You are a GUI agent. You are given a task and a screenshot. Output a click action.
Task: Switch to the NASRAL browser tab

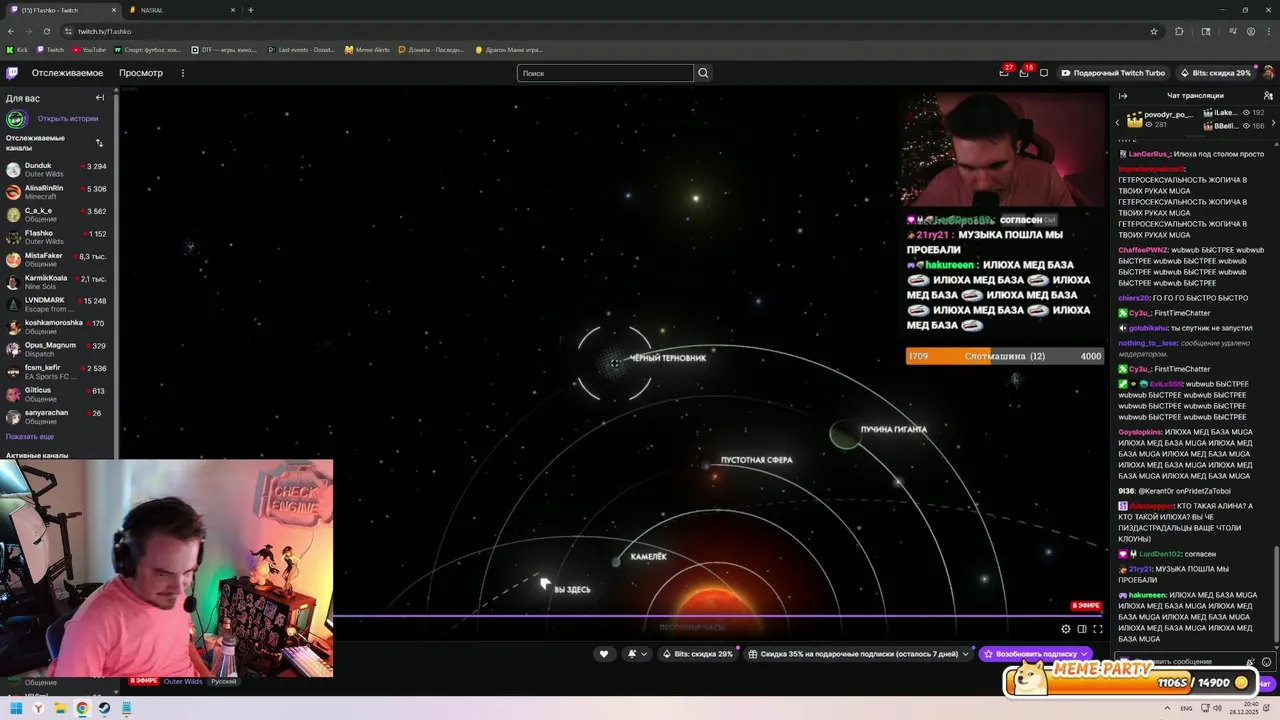[180, 10]
